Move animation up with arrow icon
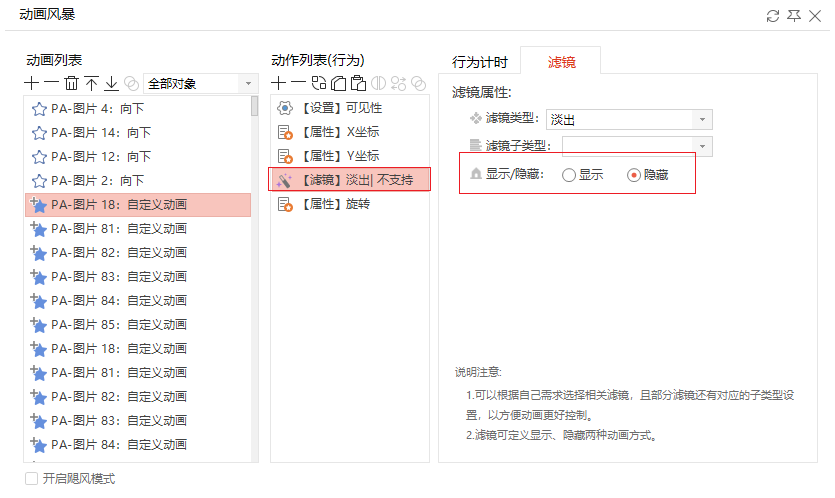The image size is (835, 498). tap(92, 83)
